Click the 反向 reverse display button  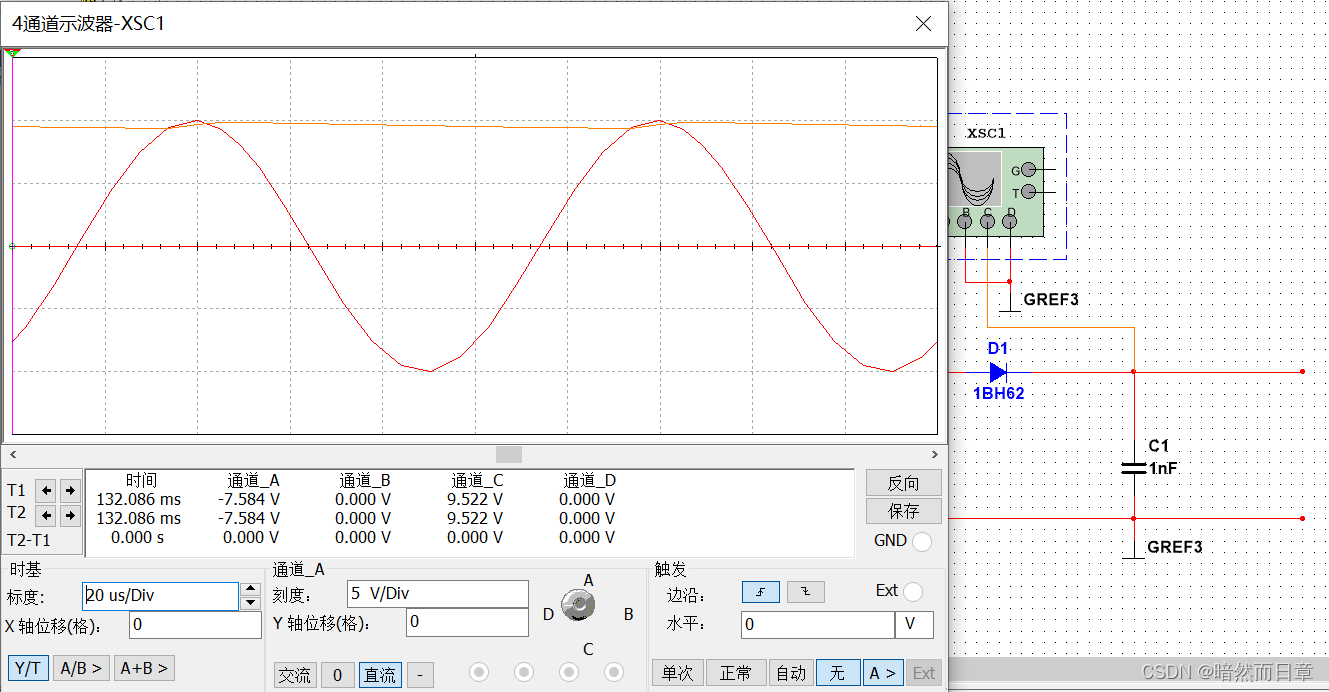coord(903,482)
